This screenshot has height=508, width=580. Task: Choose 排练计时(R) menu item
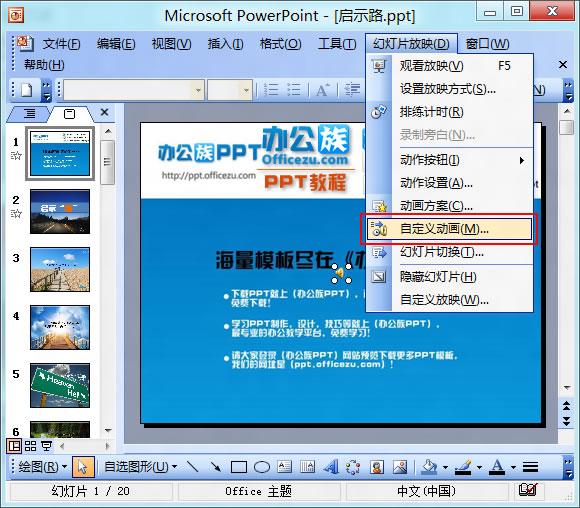pyautogui.click(x=449, y=112)
